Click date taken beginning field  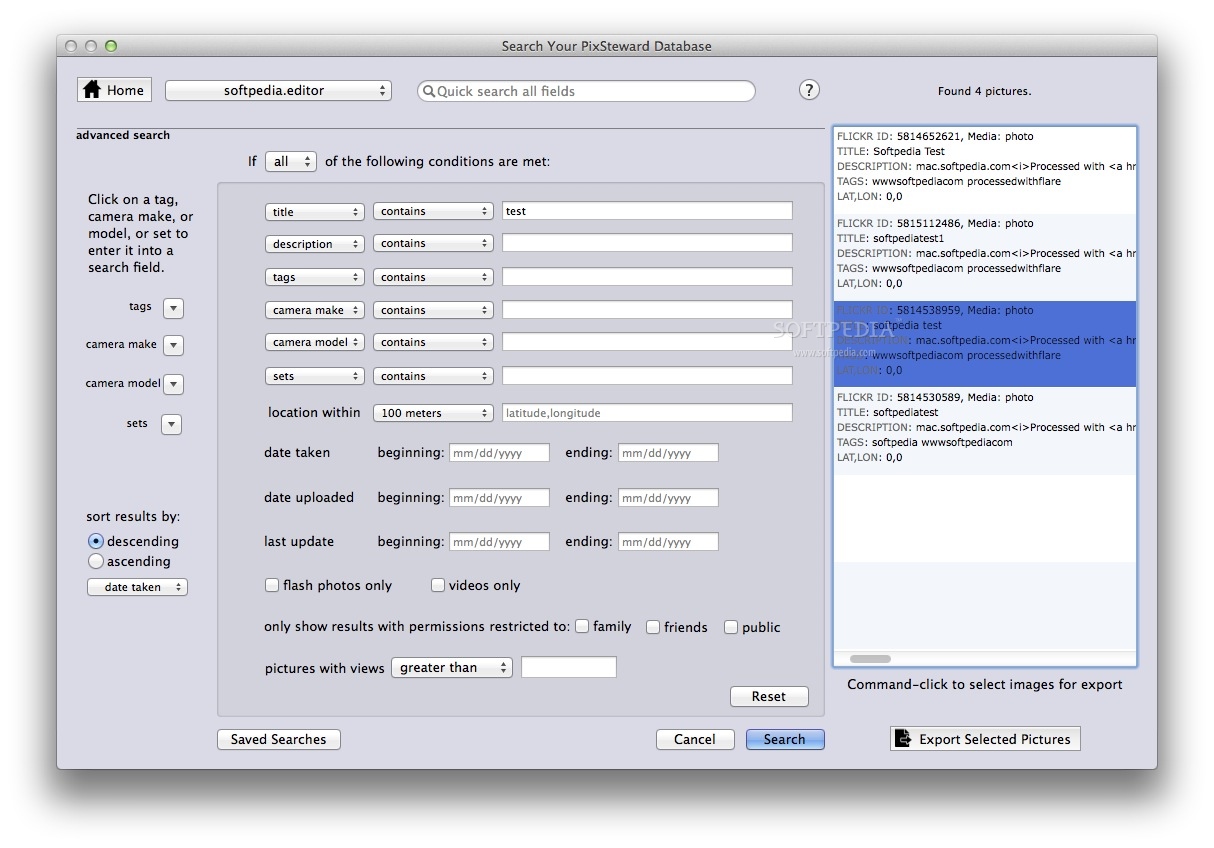coord(499,453)
